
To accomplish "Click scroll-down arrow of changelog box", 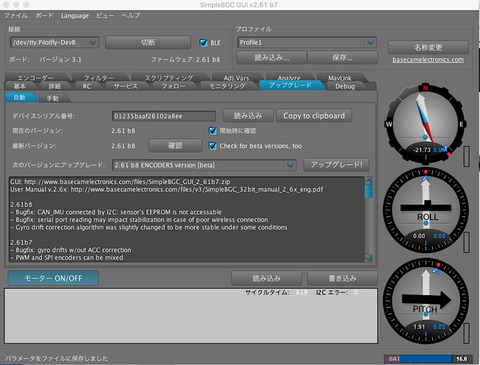I will point(369,258).
